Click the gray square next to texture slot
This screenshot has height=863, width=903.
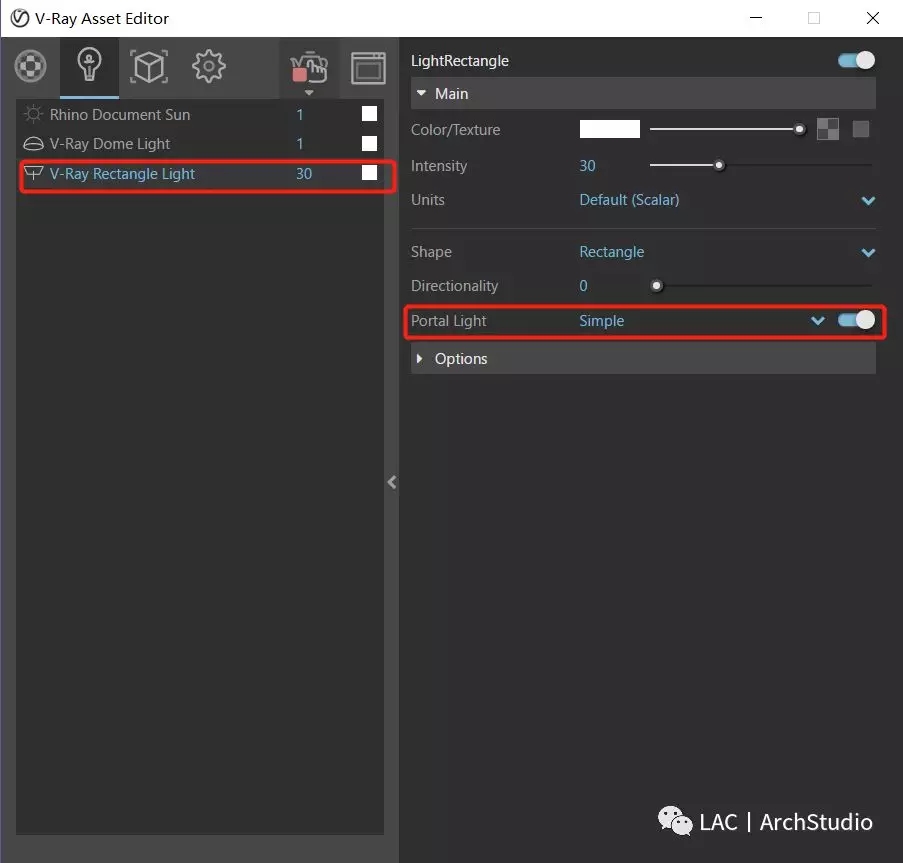860,130
